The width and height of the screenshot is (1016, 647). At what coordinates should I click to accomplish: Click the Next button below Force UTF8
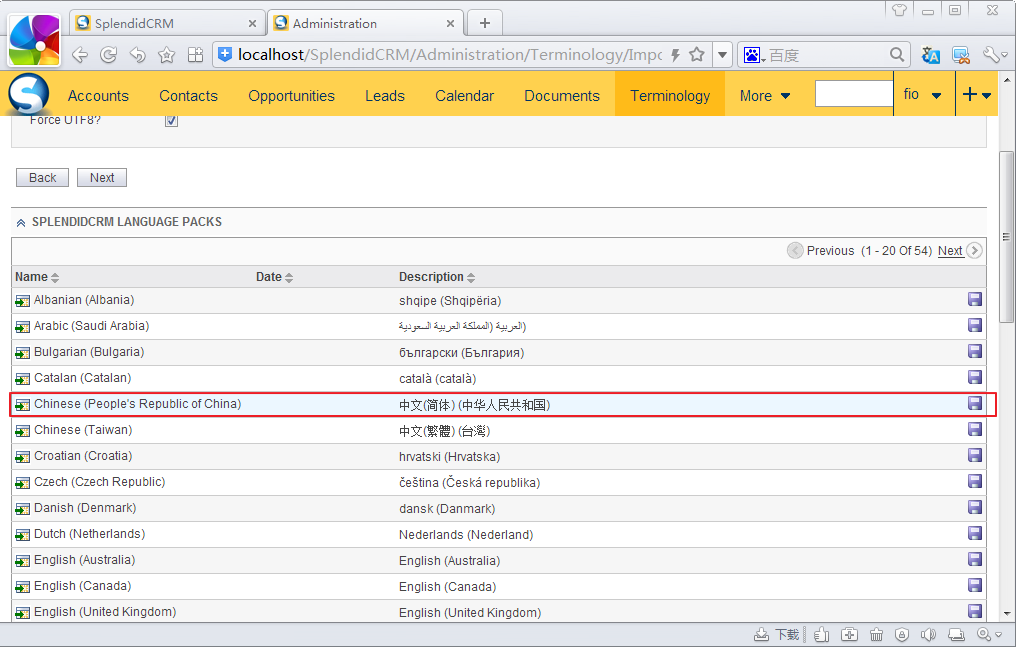coord(102,177)
